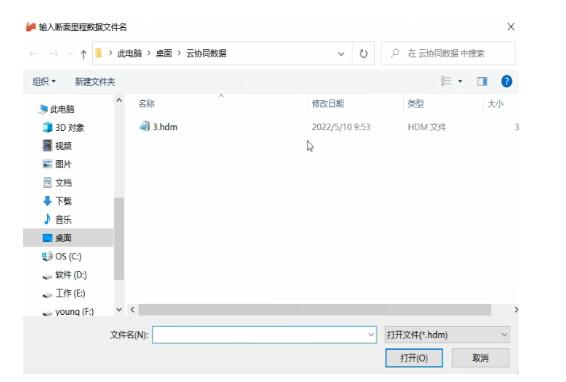The width and height of the screenshot is (566, 382).
Task: Refresh the 云协同数据 folder view
Action: tap(363, 54)
